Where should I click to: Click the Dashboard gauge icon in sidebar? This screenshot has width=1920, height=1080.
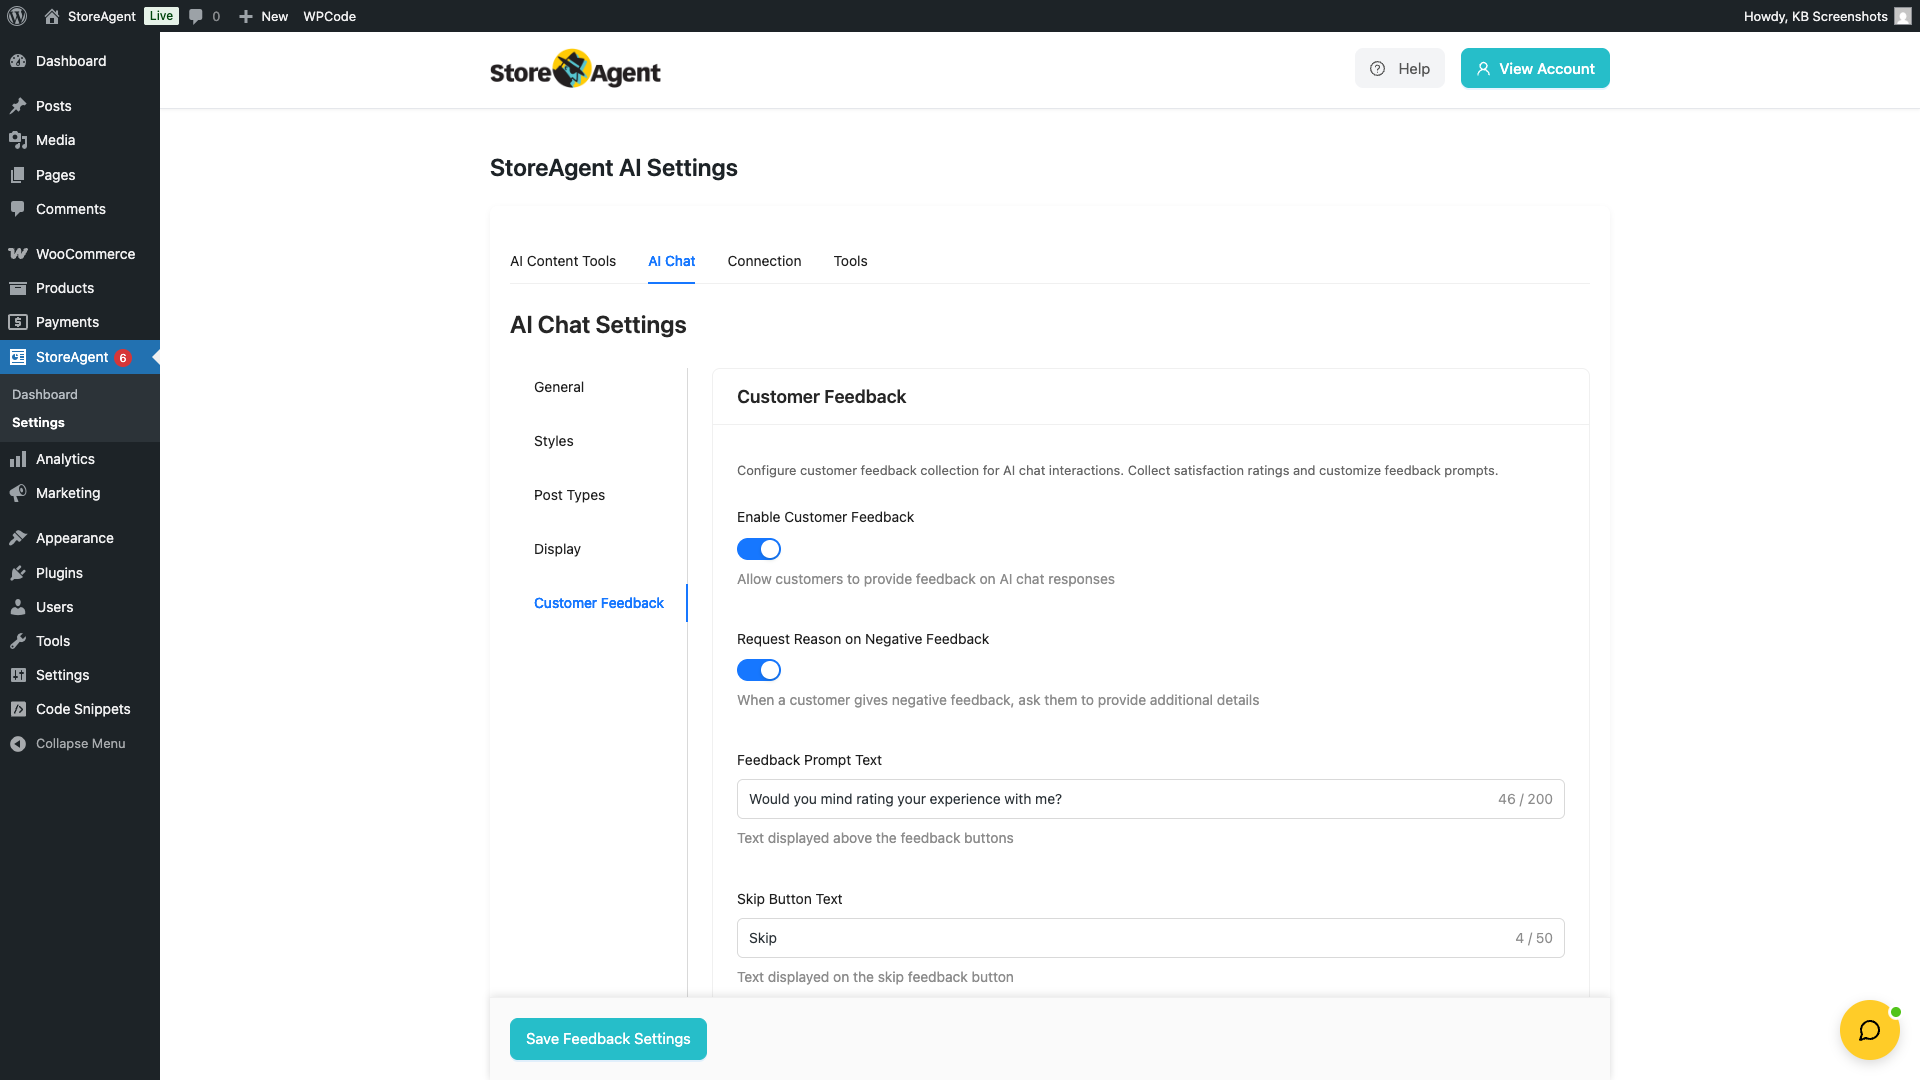point(18,61)
